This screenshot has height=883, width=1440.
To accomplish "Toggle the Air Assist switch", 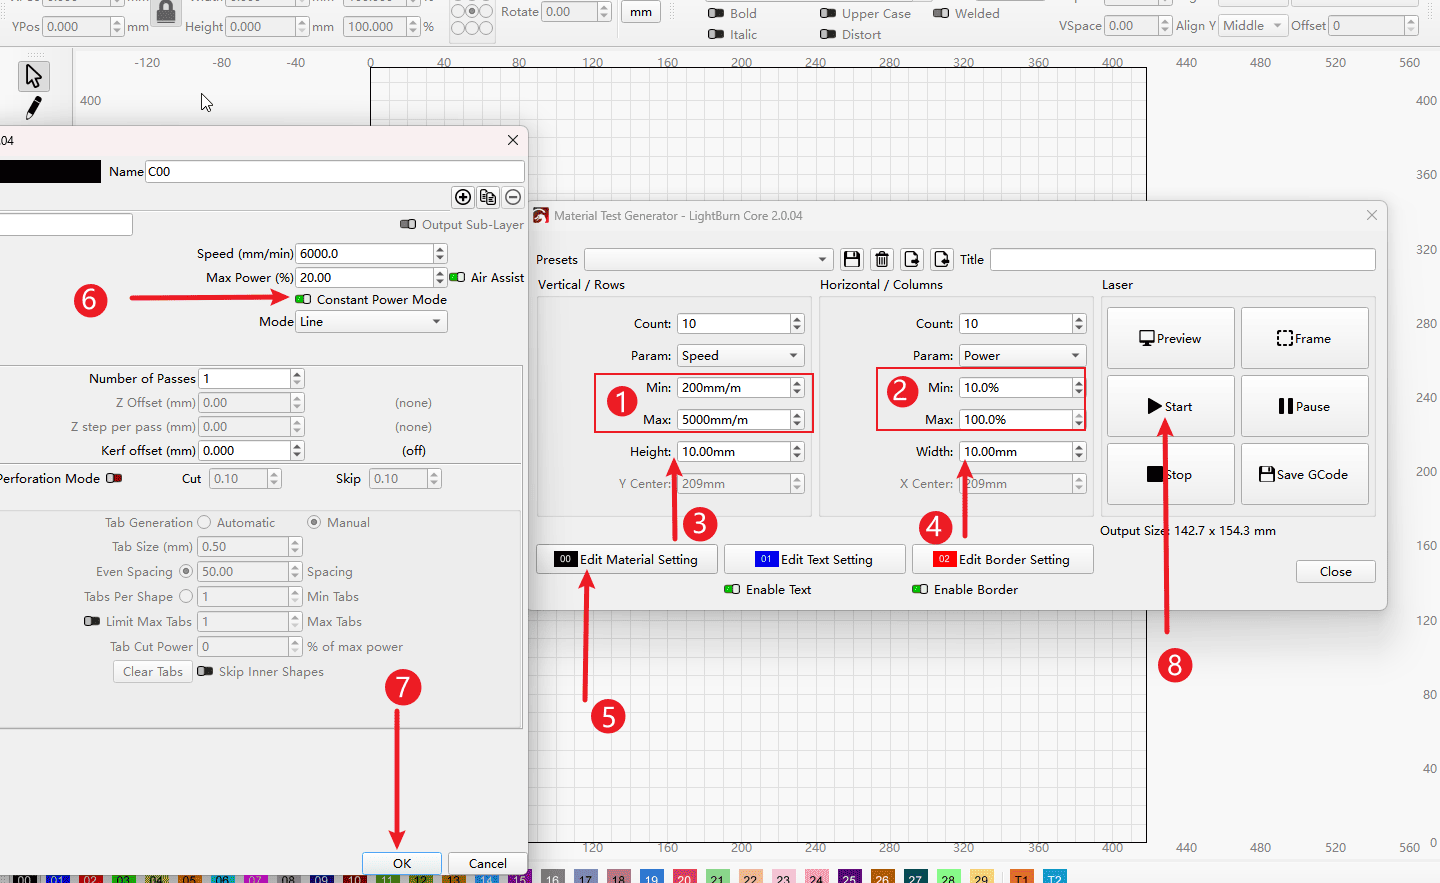I will click(457, 277).
